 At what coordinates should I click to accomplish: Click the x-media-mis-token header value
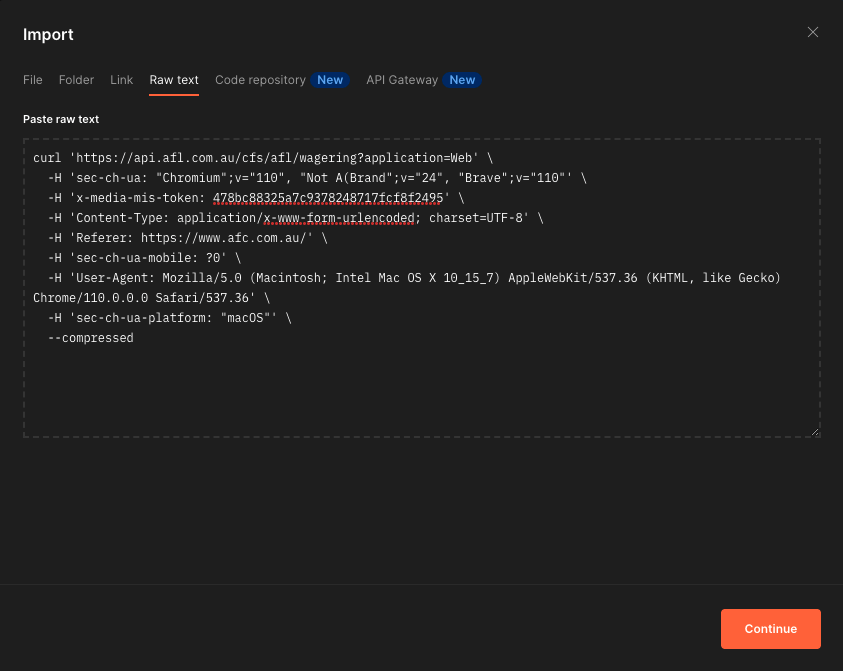click(x=328, y=198)
